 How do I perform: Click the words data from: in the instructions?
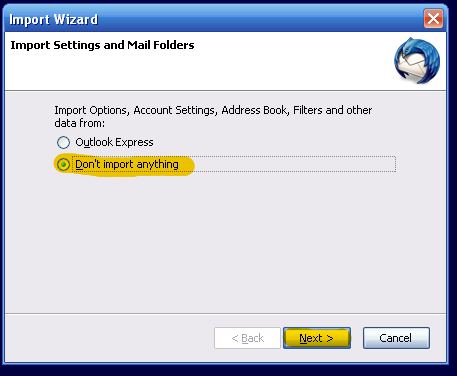(x=80, y=123)
